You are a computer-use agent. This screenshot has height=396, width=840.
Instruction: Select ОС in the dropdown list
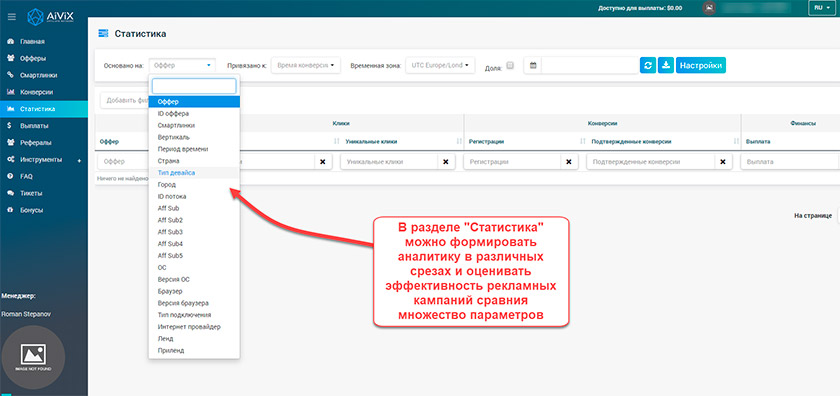(194, 267)
